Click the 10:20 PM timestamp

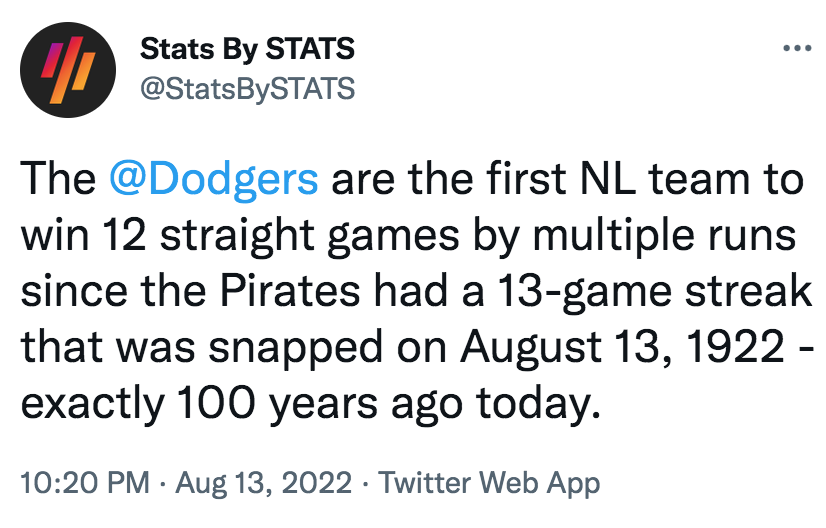point(85,482)
